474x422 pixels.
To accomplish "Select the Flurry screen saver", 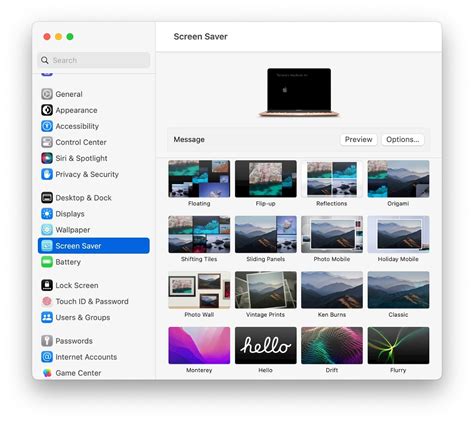I will click(x=398, y=345).
